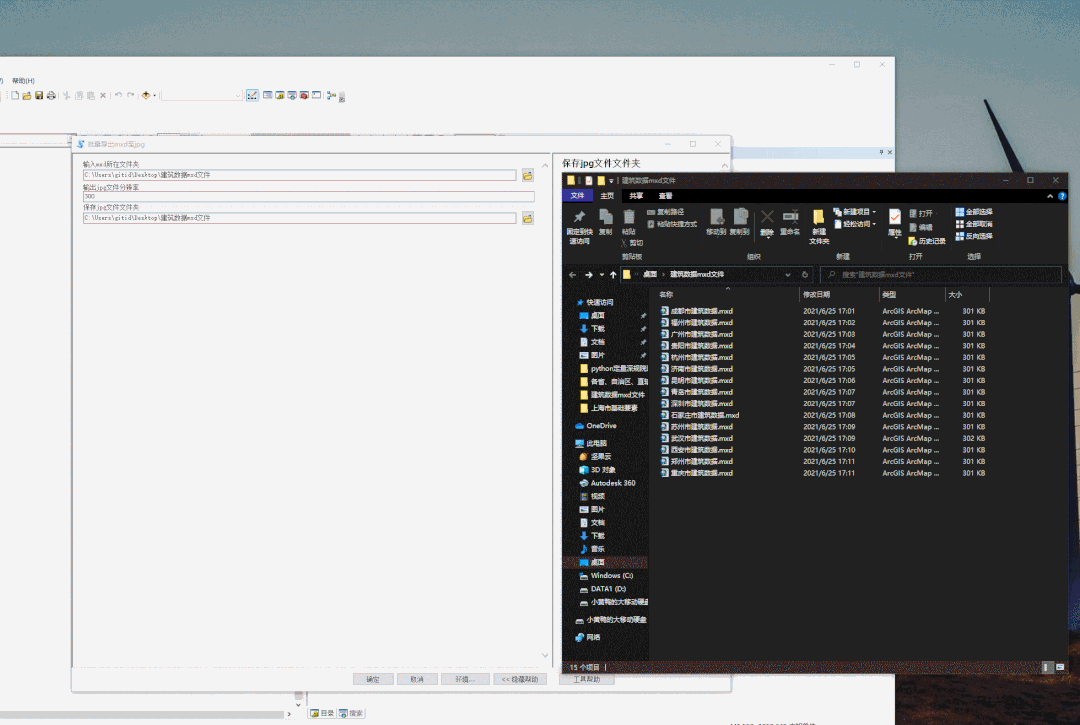Click 固定到快速访问 pin icon in ribbon
This screenshot has height=725, width=1080.
pos(579,217)
